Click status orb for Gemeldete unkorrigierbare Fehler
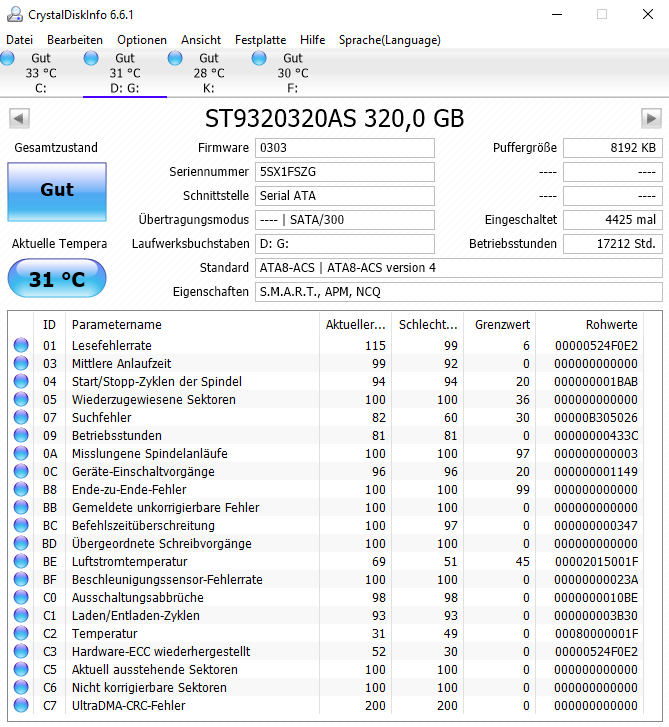 coord(21,508)
